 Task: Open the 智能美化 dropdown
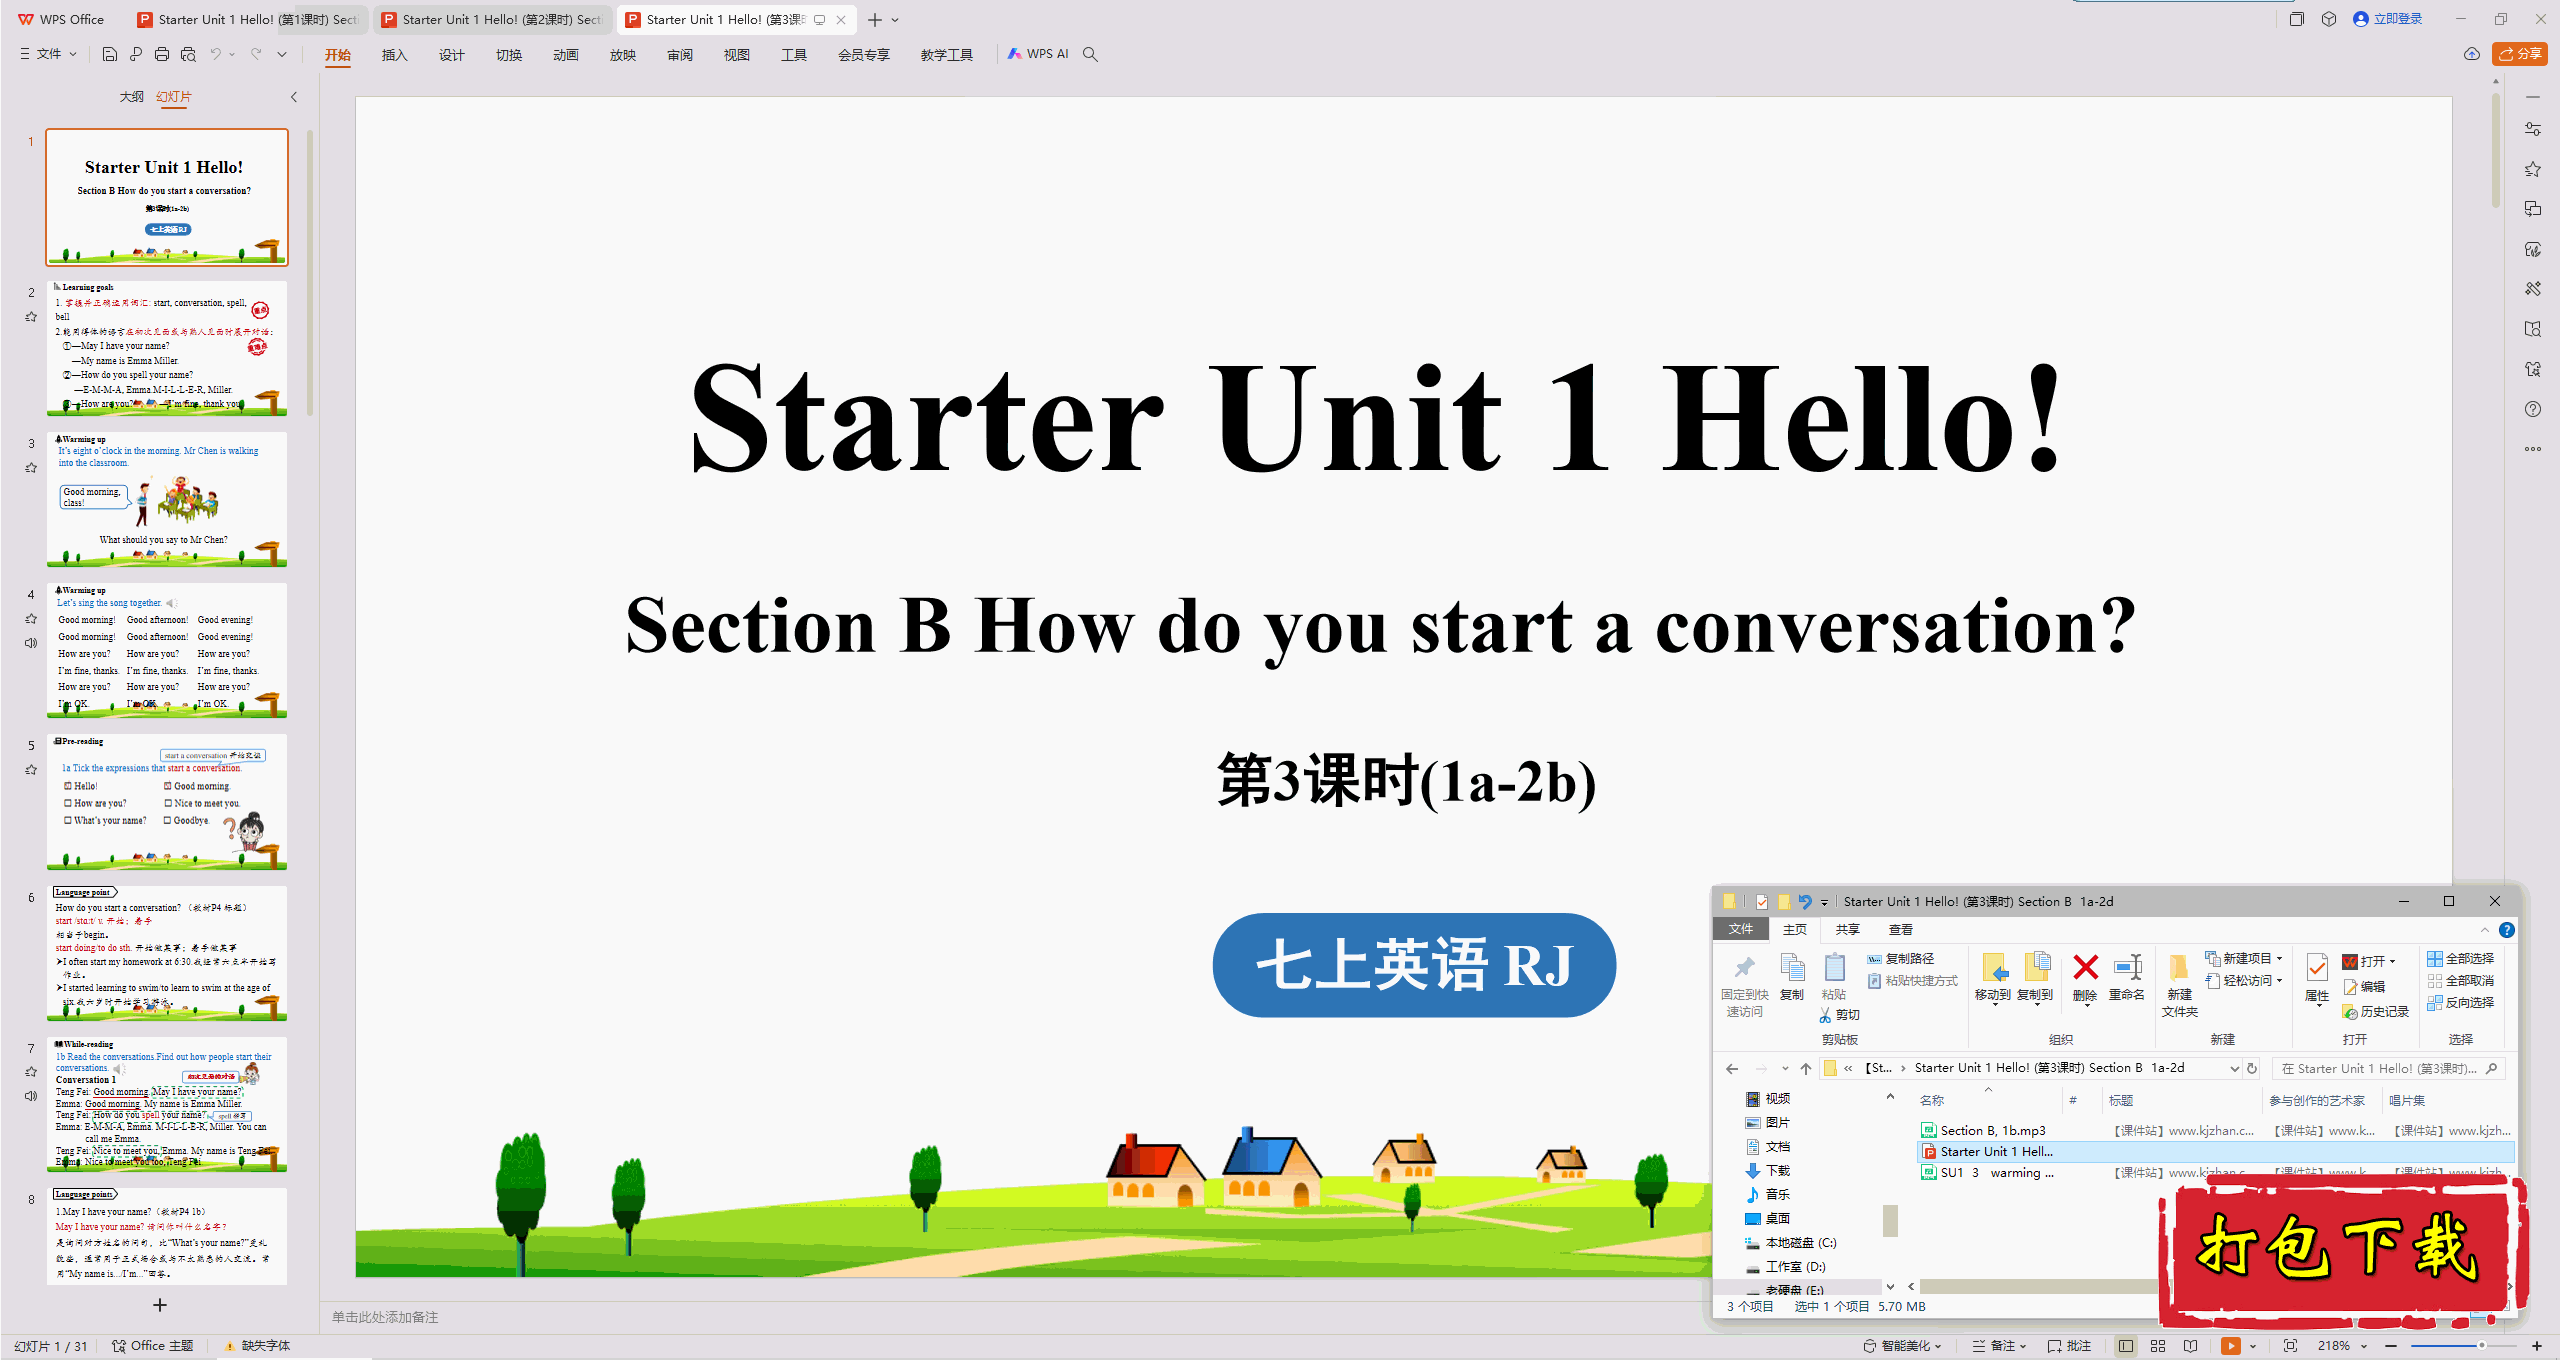tap(1903, 1346)
